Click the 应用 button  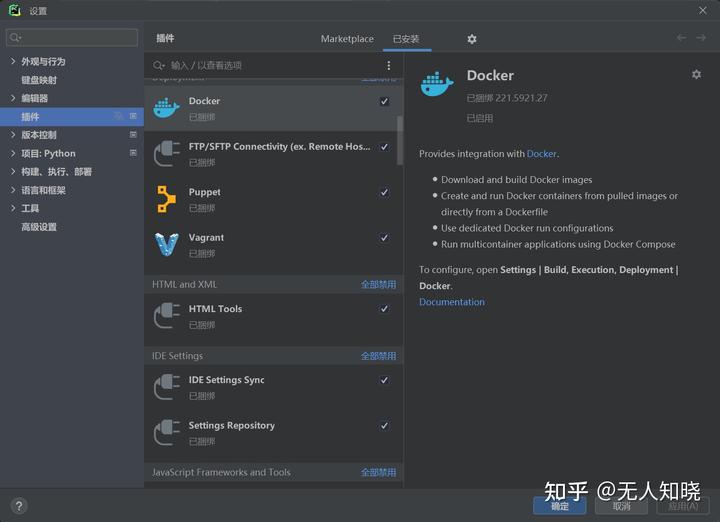point(683,506)
